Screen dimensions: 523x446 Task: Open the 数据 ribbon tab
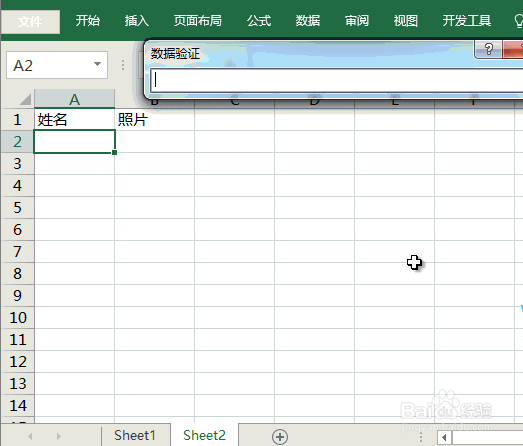coord(308,21)
